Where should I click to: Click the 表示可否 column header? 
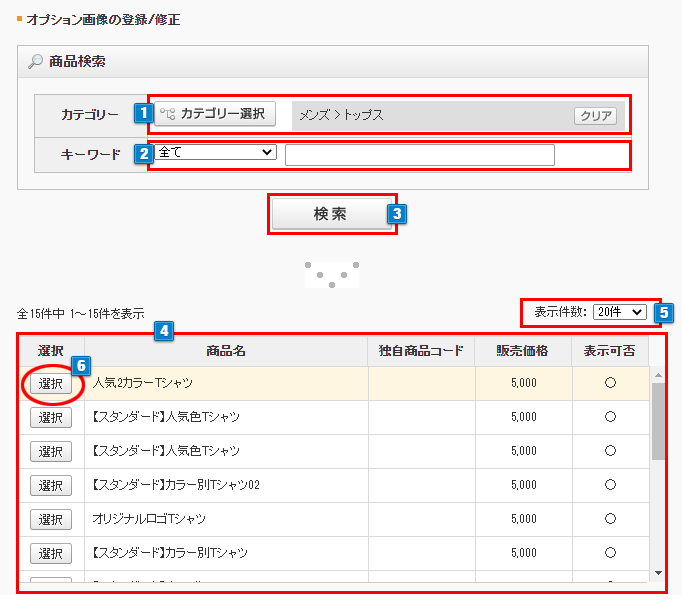(610, 351)
